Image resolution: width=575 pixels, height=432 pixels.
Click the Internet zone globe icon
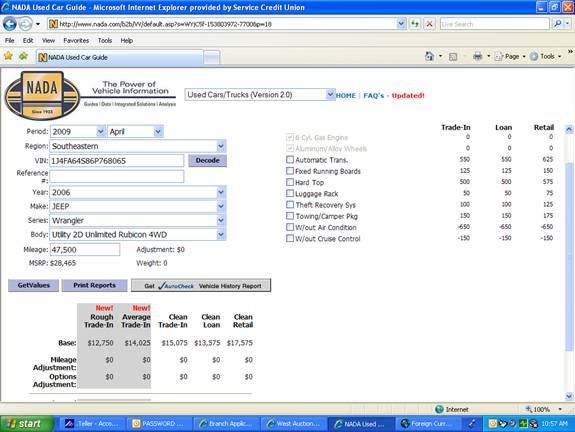tap(439, 409)
